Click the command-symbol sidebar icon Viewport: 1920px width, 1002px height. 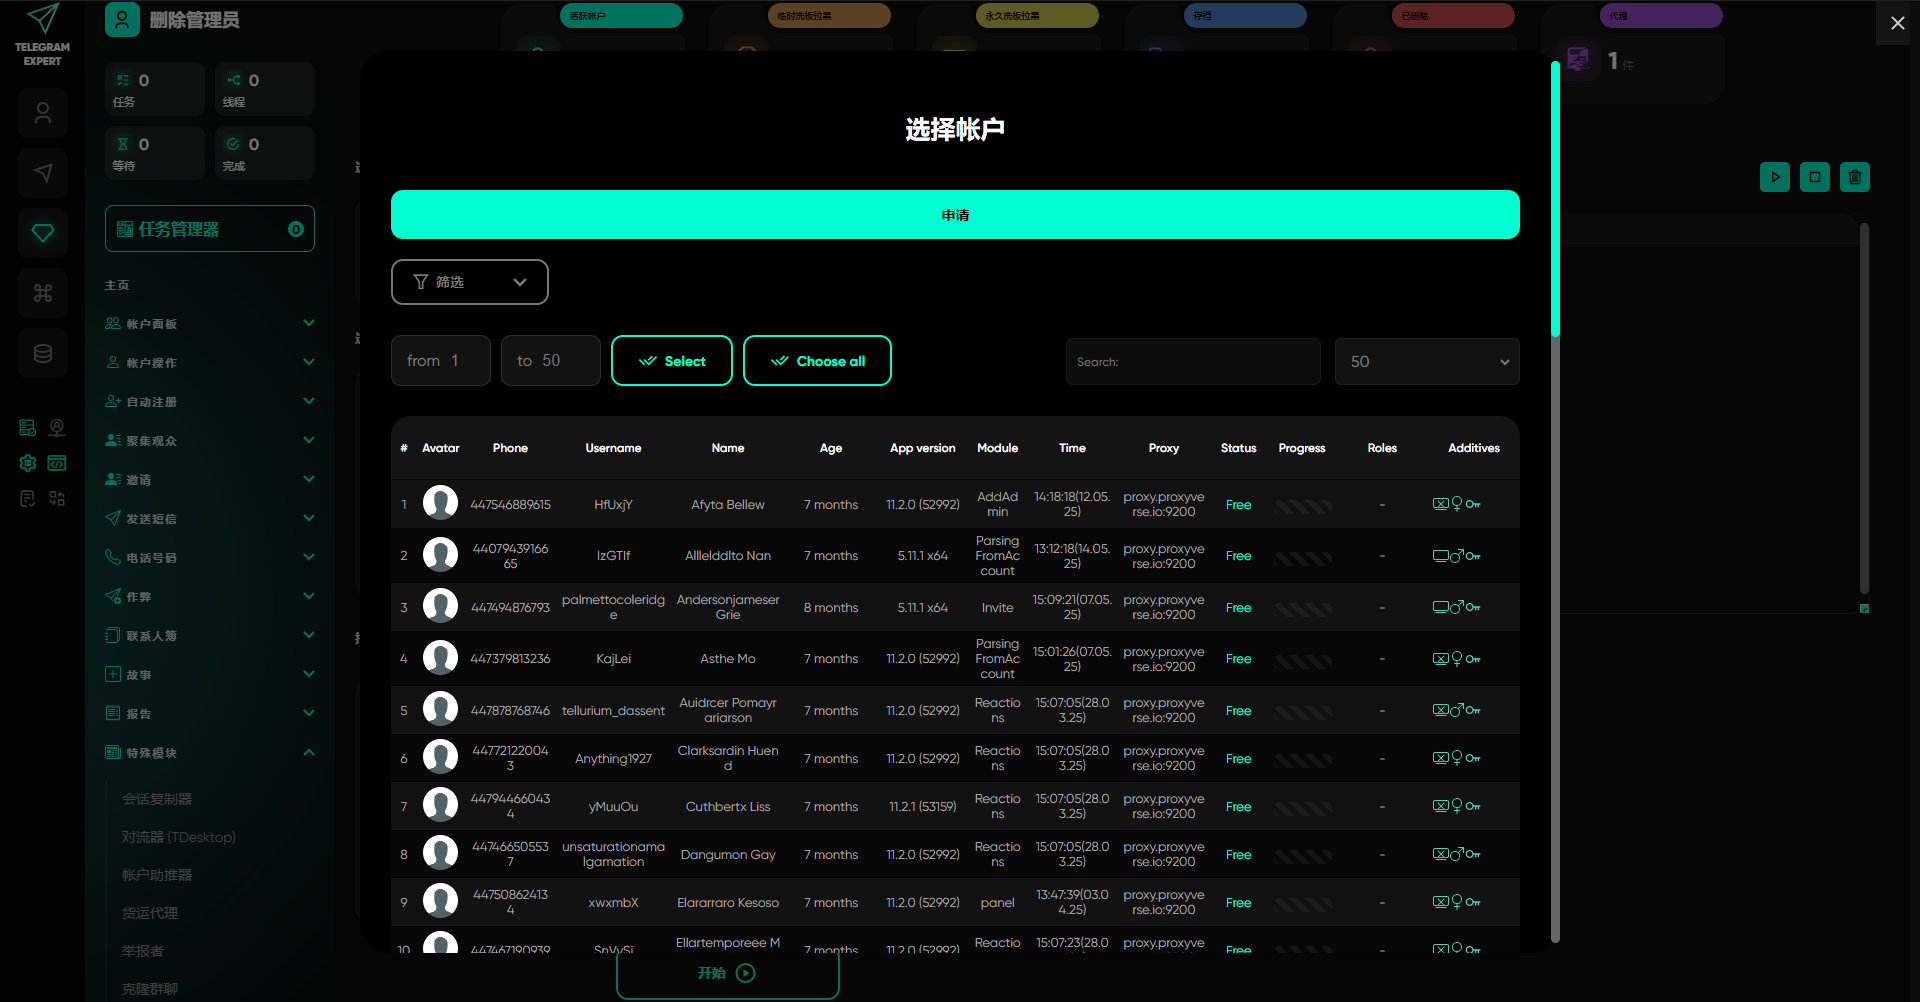[43, 293]
